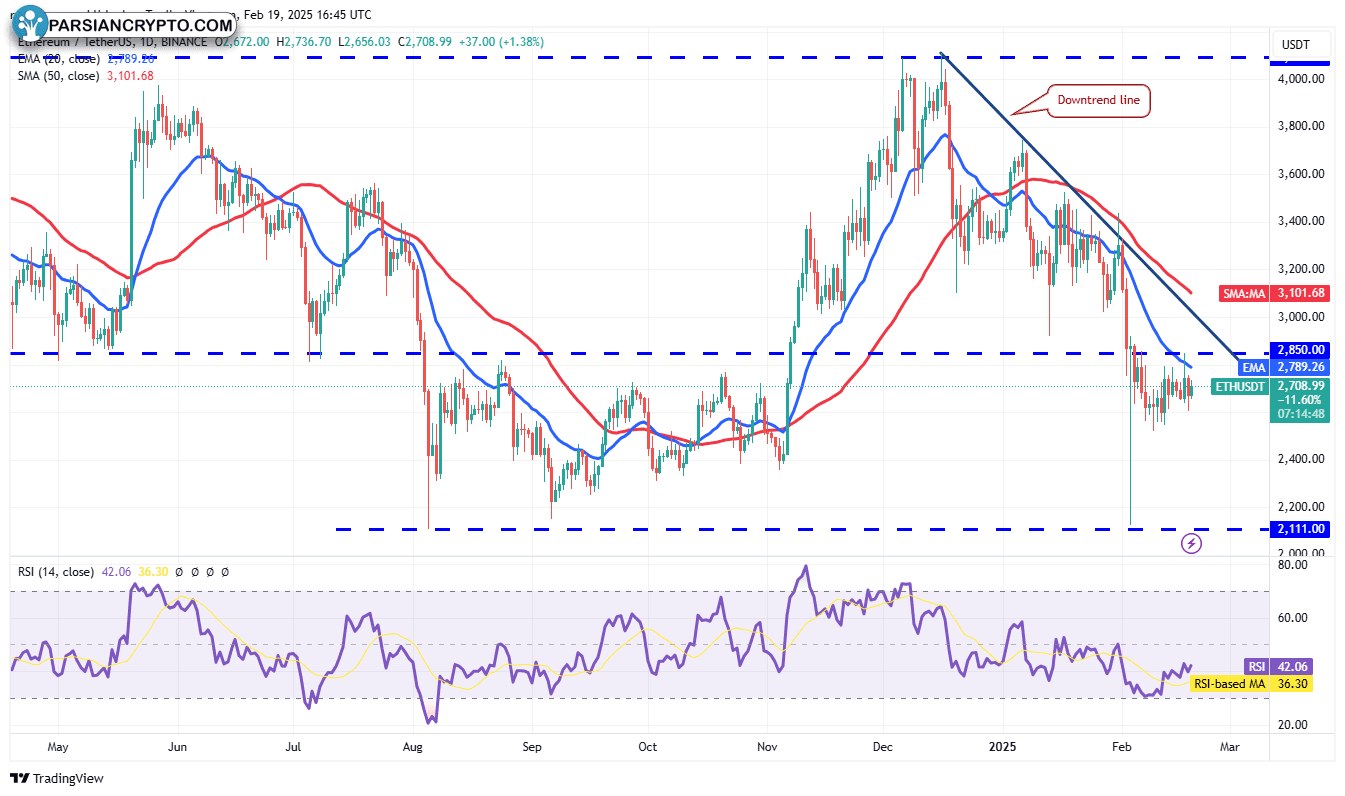Click the 3,000.00 price axis label
Screen dimensions: 1345x796
[1301, 317]
